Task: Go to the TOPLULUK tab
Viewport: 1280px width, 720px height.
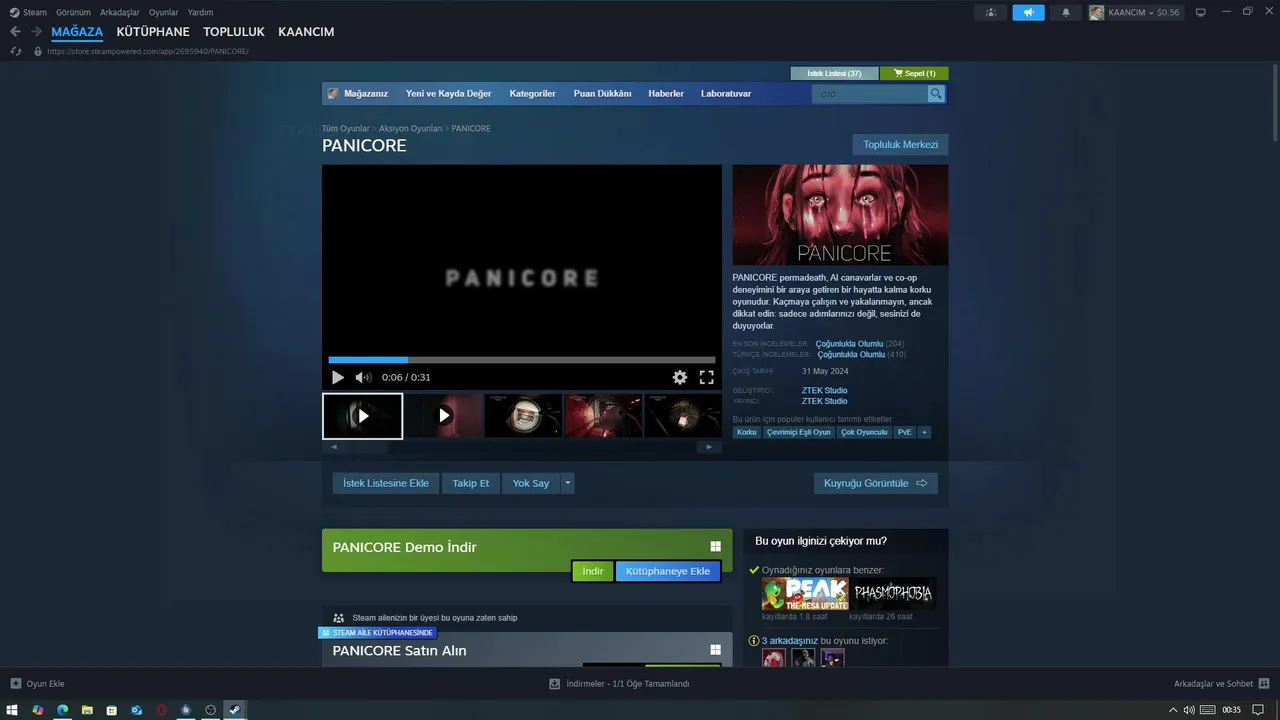Action: pyautogui.click(x=234, y=32)
